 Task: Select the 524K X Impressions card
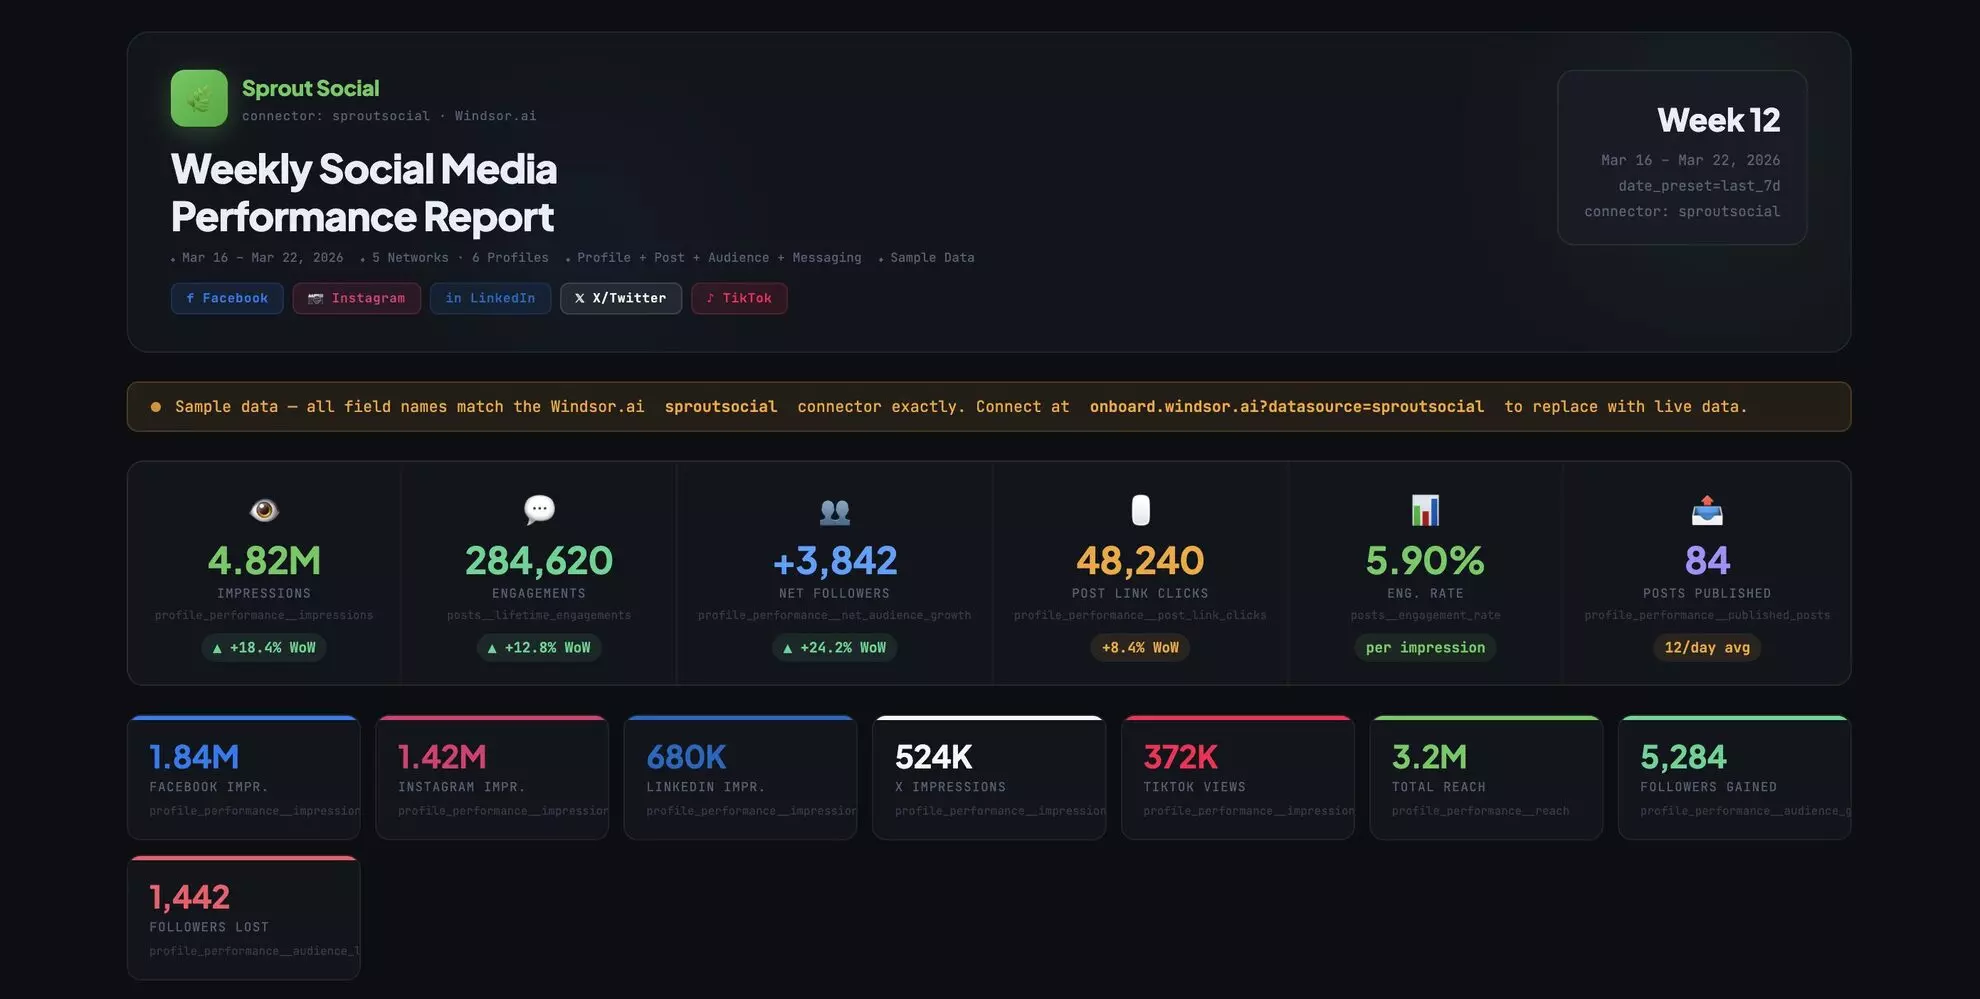(x=989, y=777)
